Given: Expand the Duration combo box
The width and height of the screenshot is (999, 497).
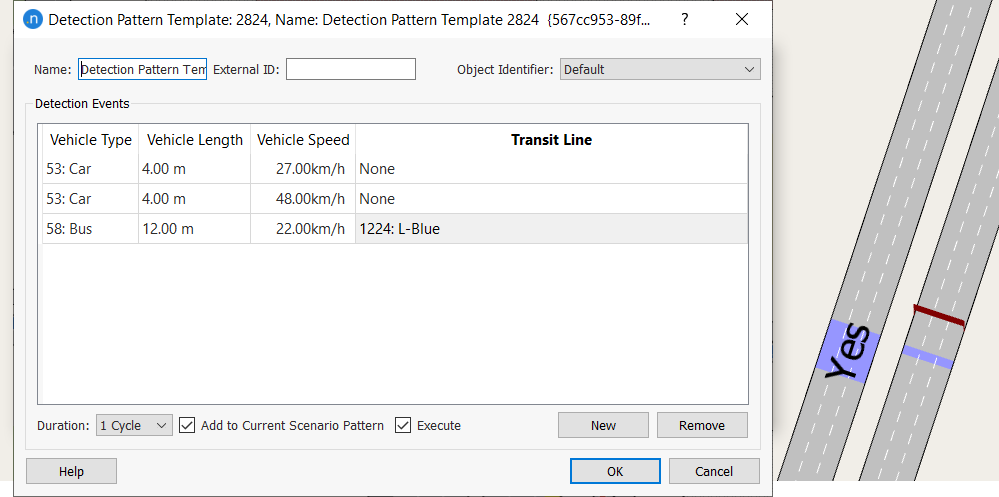Looking at the screenshot, I should [134, 425].
